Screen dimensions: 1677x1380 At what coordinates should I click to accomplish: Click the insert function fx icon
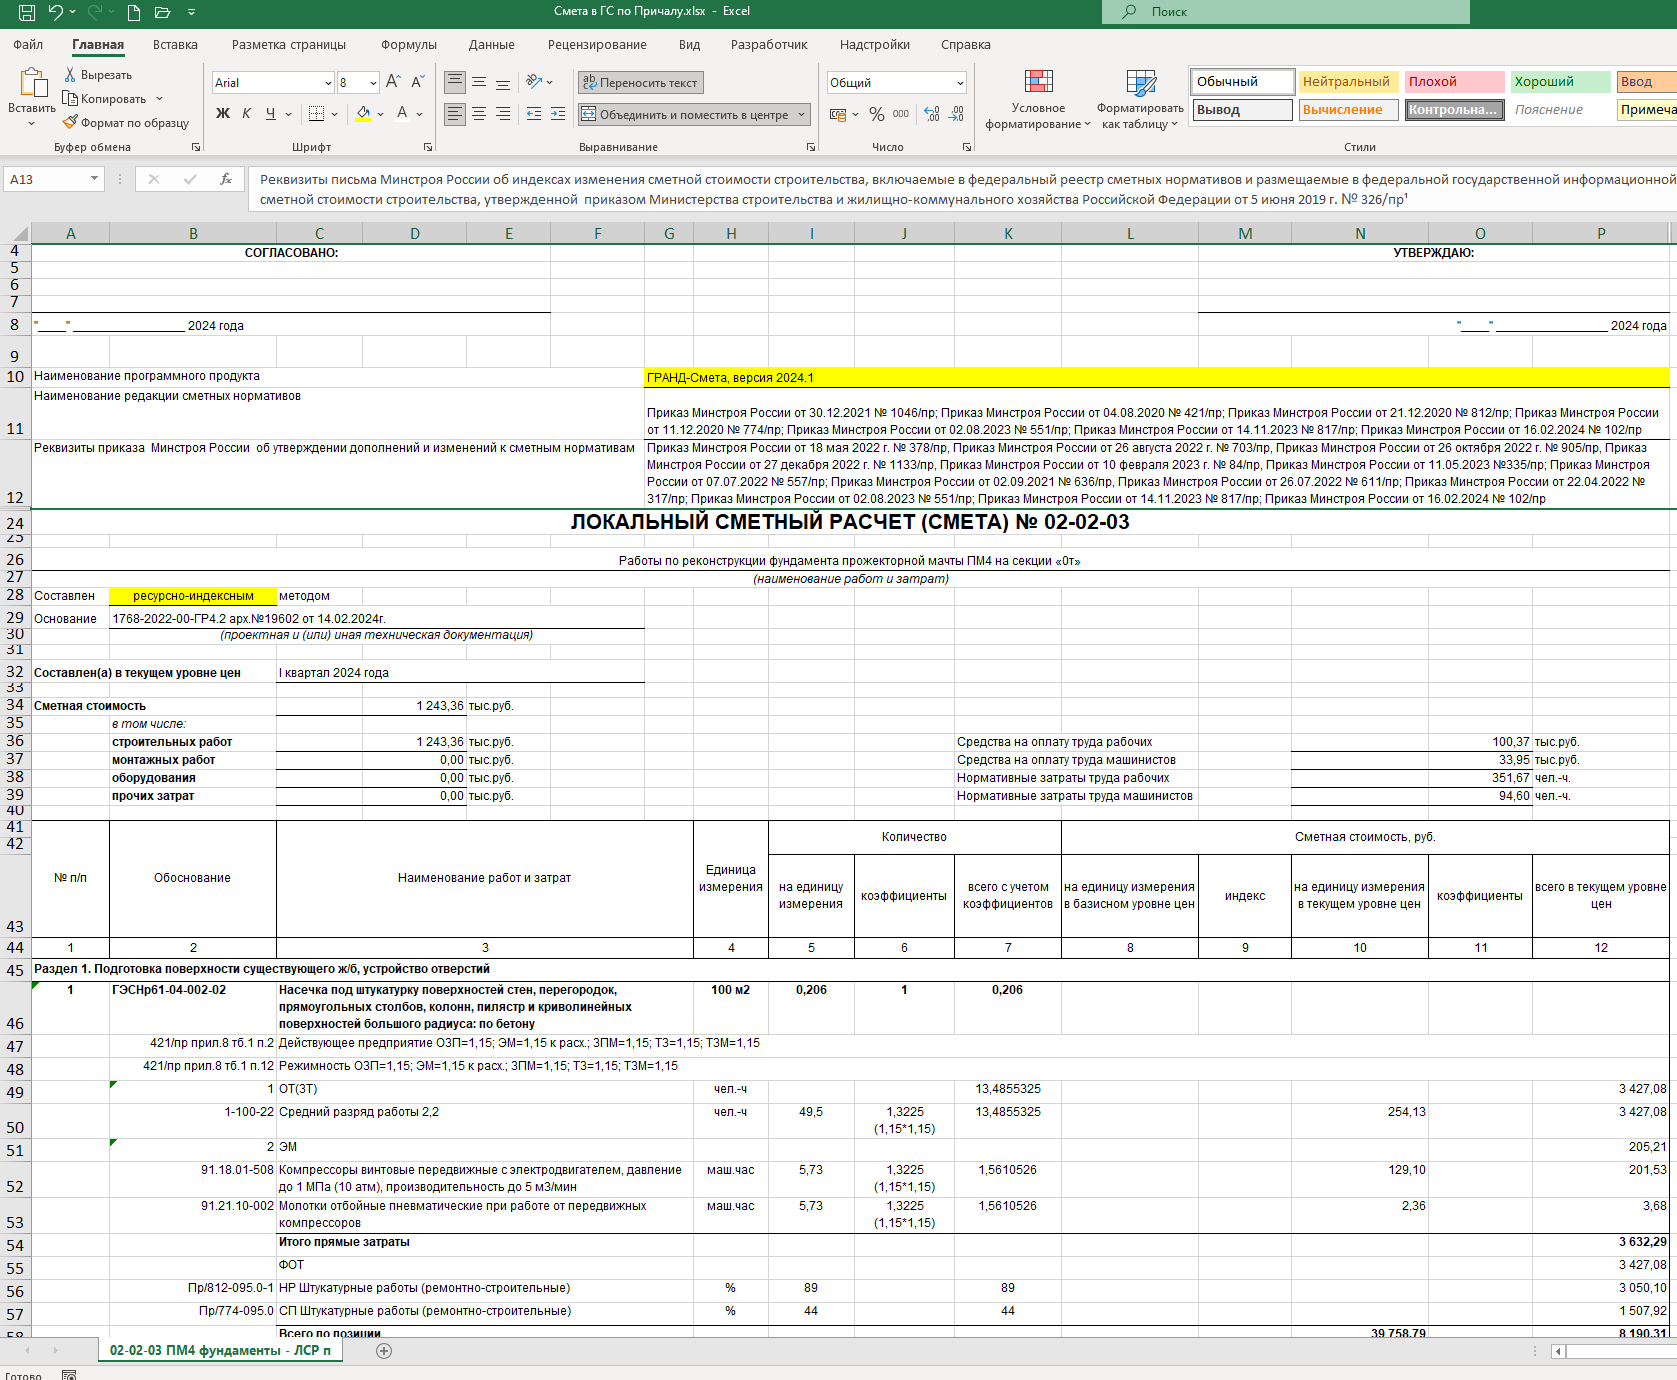coord(226,179)
